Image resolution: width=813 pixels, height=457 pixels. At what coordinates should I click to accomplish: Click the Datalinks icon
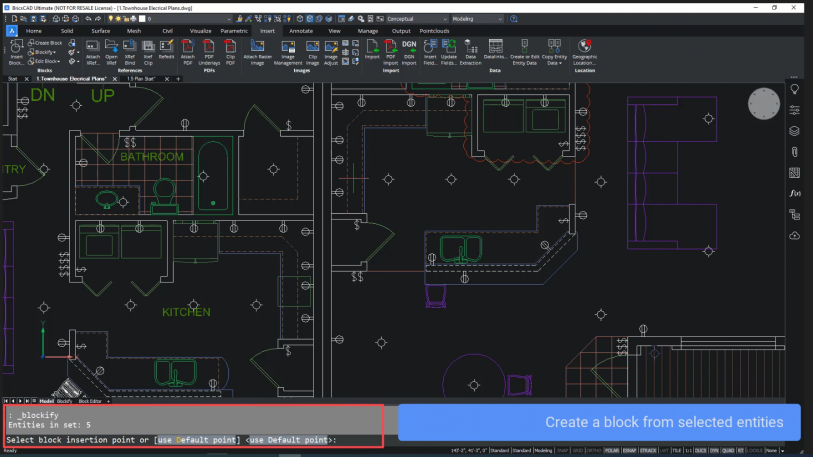point(495,50)
